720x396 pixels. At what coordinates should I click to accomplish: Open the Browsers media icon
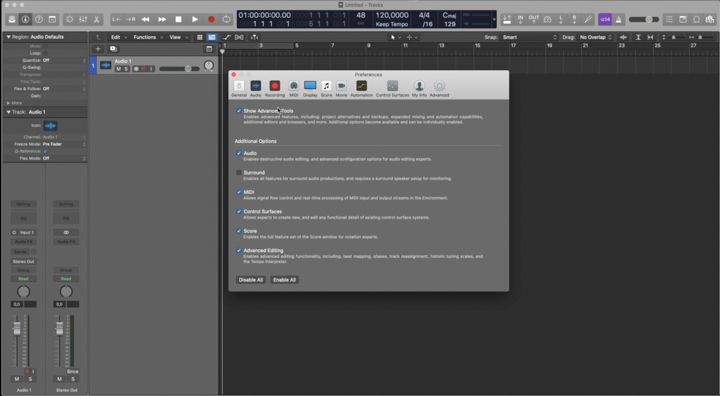(x=710, y=19)
